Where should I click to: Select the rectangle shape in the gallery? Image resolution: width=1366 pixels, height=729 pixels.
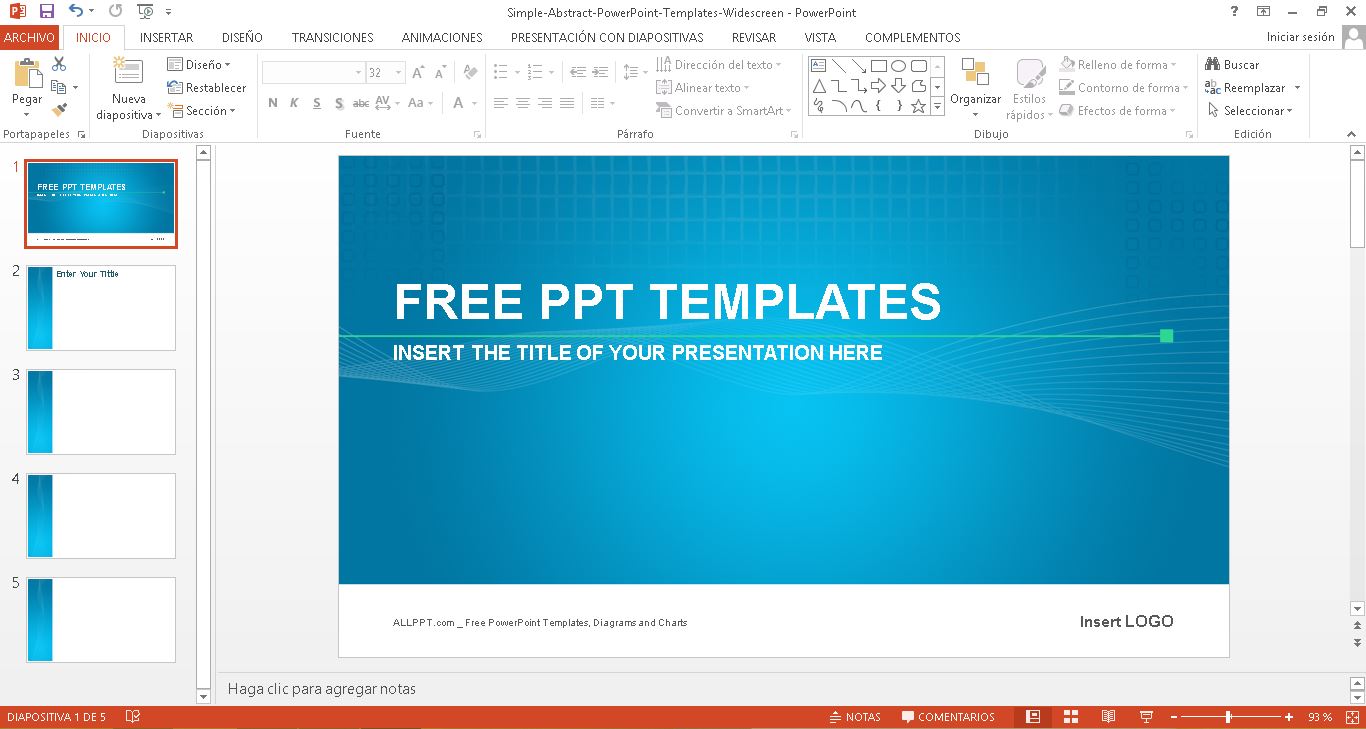click(877, 64)
